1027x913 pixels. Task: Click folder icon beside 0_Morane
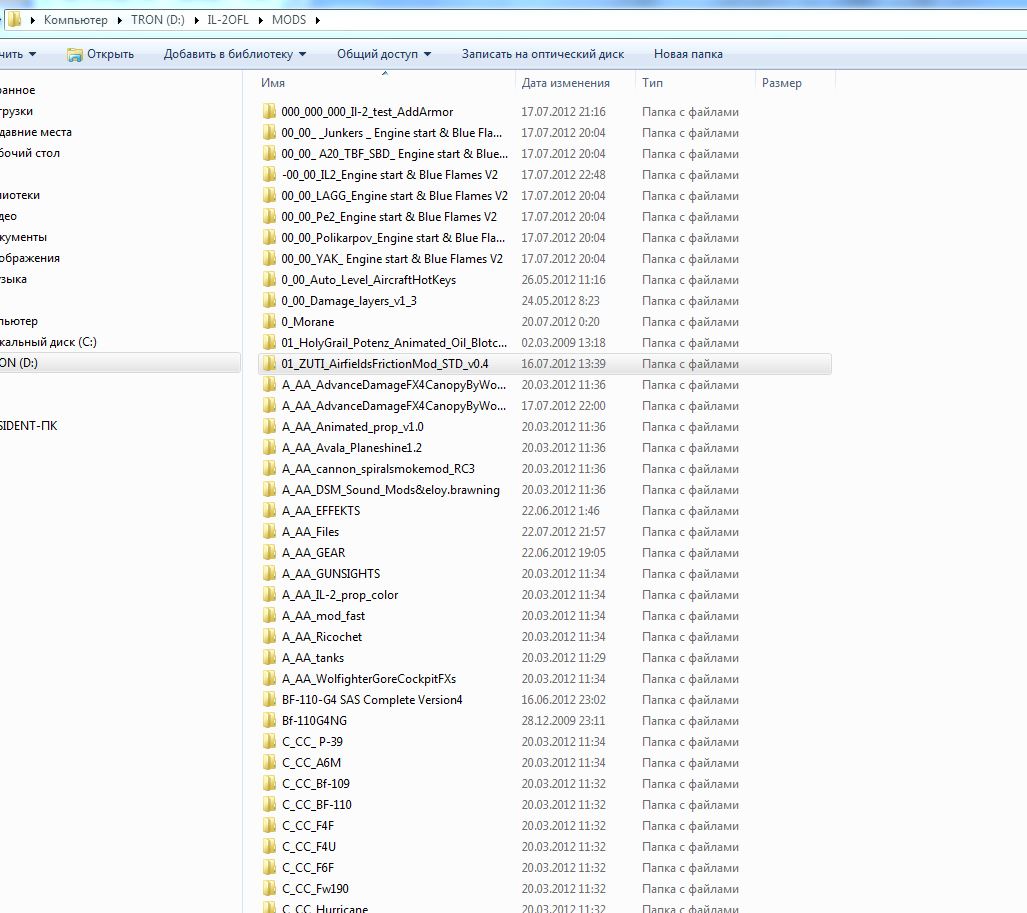pyautogui.click(x=269, y=322)
